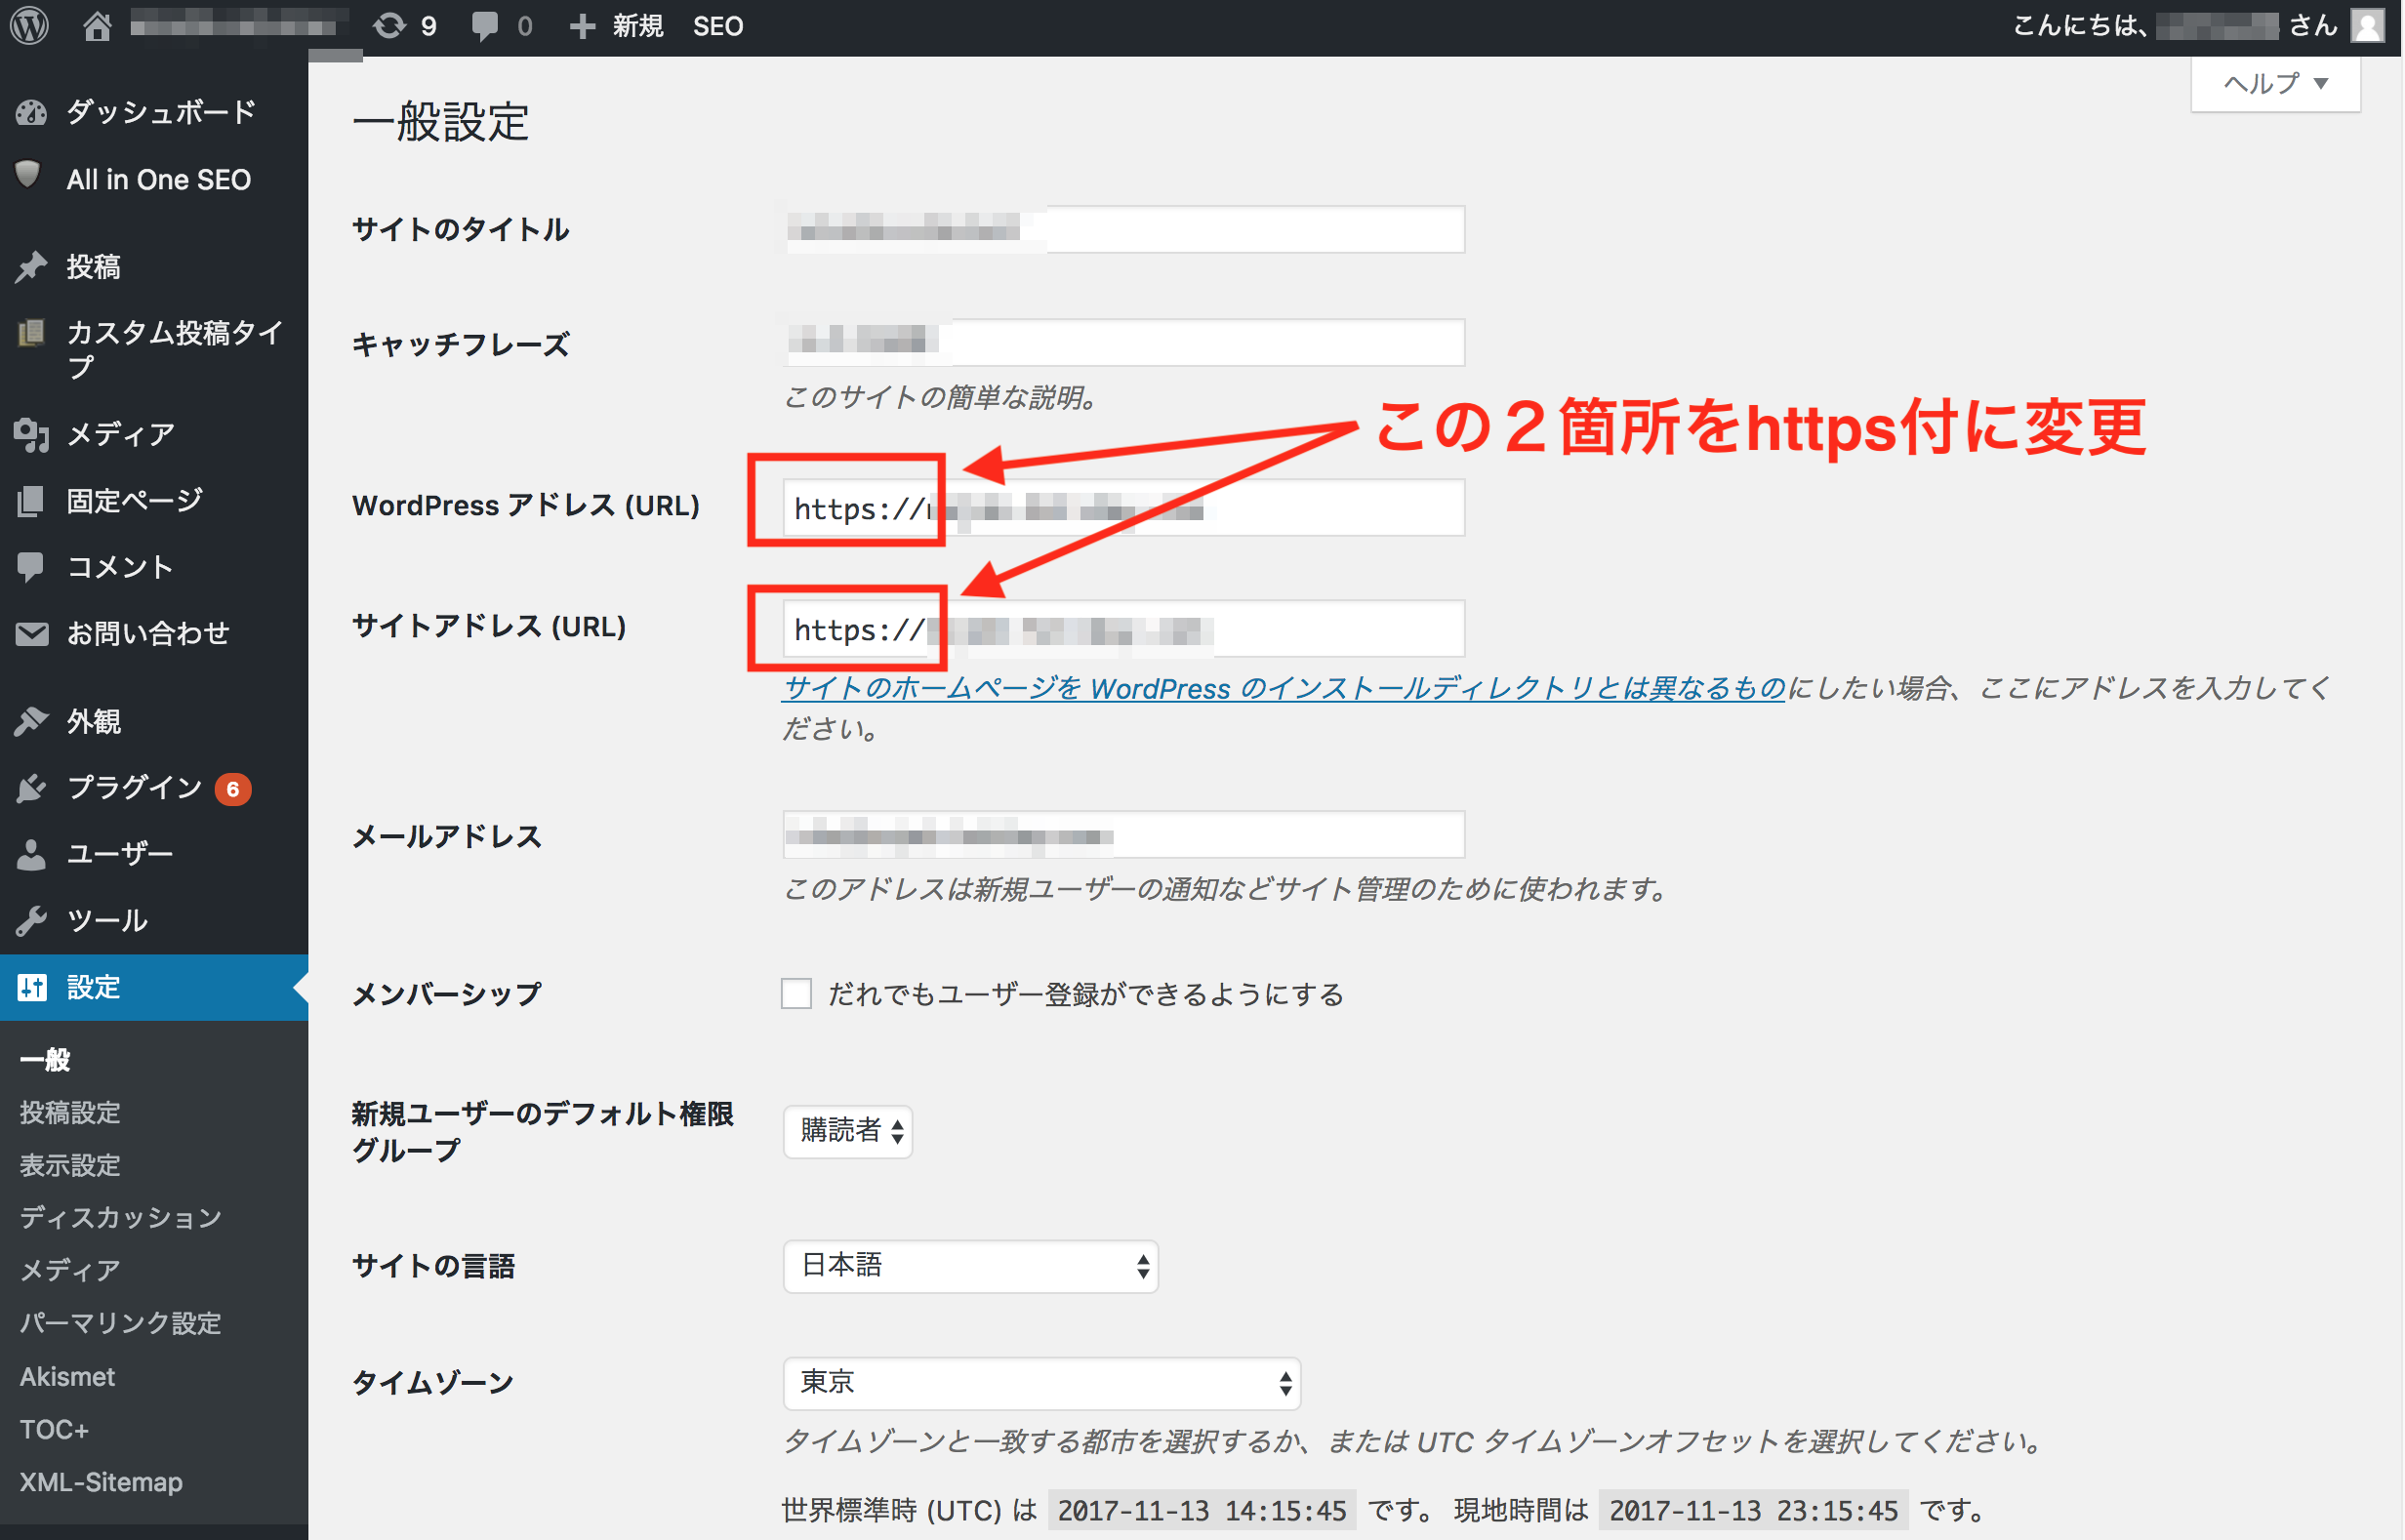Open the 投稿 (Posts) menu
Viewport: 2405px width, 1540px height.
click(x=94, y=266)
